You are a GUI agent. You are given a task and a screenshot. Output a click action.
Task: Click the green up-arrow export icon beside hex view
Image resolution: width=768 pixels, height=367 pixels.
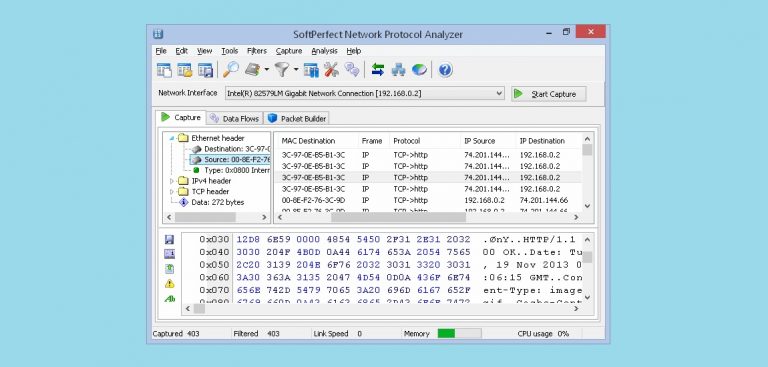pyautogui.click(x=169, y=269)
